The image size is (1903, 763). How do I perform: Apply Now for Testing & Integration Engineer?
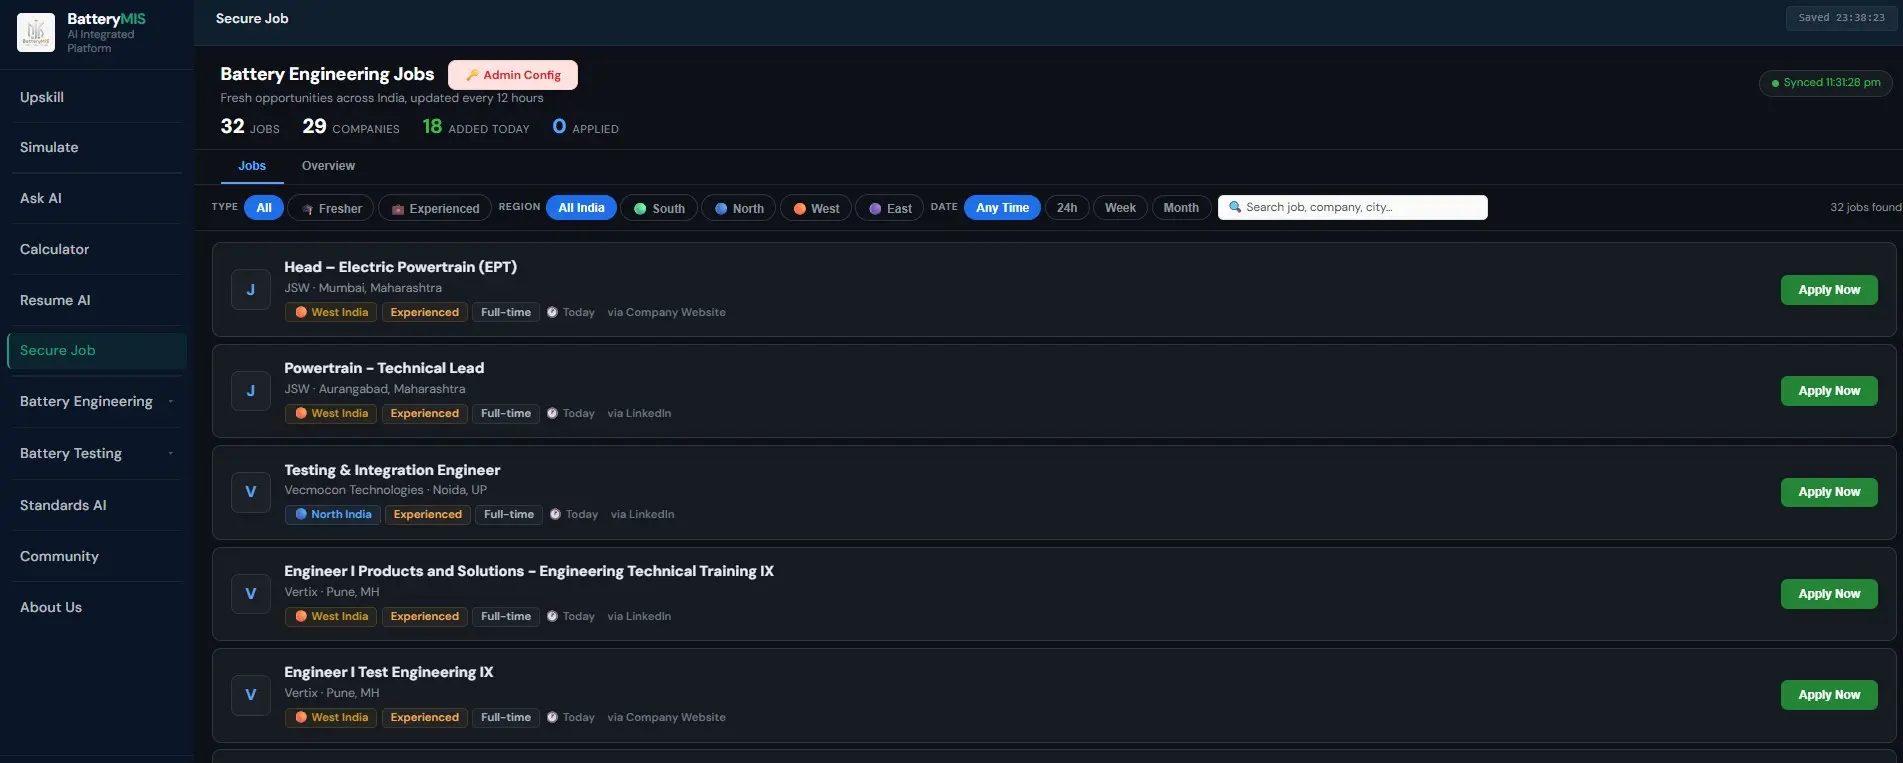pos(1829,492)
